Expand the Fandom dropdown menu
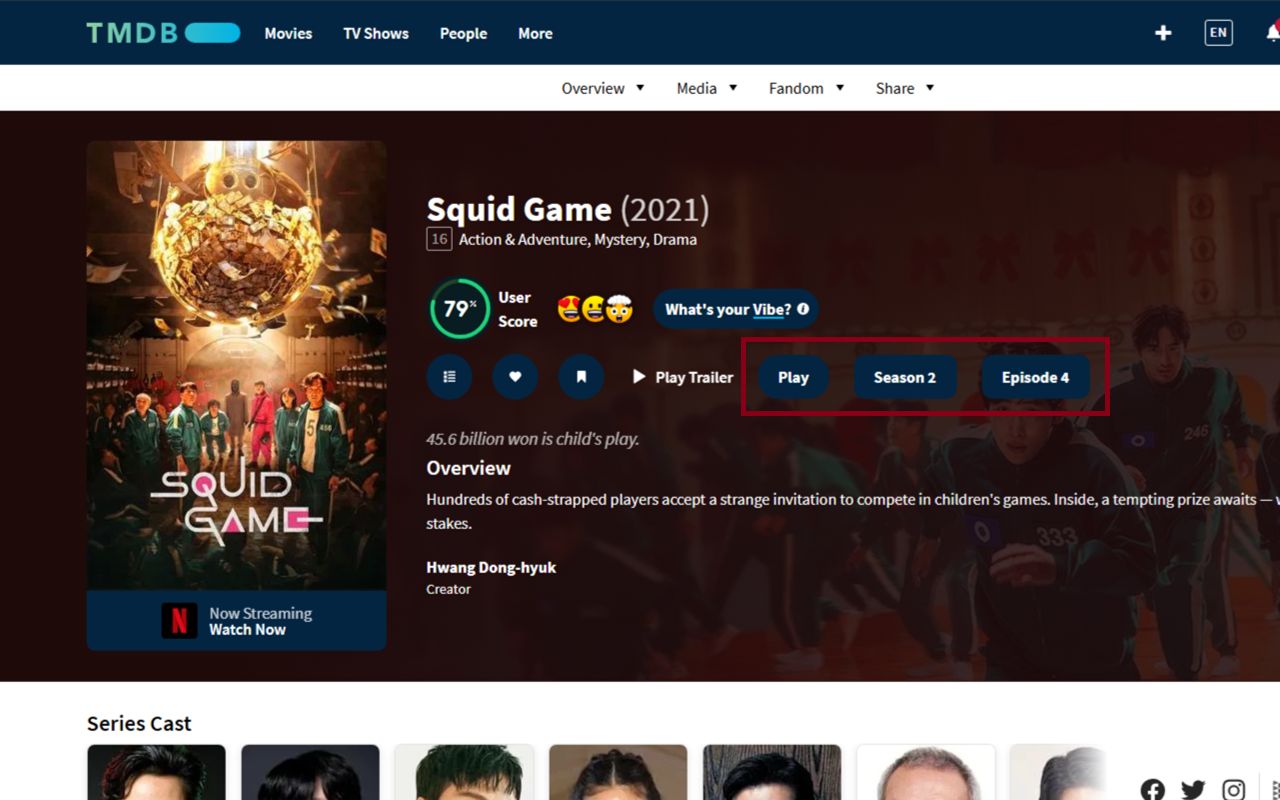This screenshot has width=1280, height=800. 807,88
